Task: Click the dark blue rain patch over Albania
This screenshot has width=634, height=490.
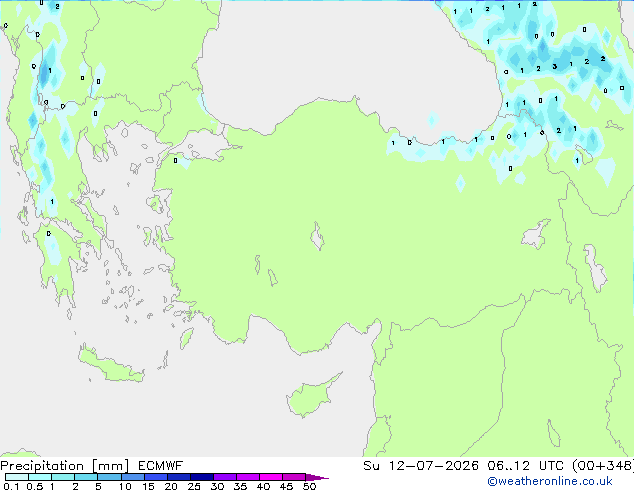Action: click(44, 73)
